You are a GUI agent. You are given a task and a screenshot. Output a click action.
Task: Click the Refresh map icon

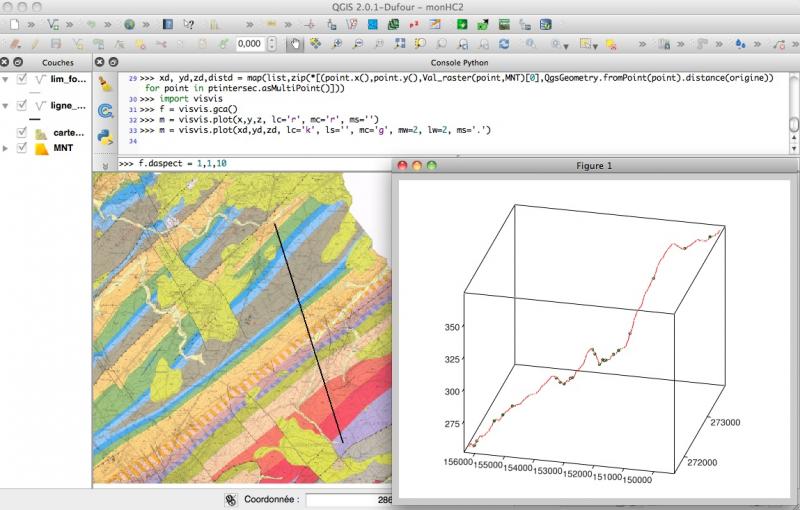pos(504,44)
